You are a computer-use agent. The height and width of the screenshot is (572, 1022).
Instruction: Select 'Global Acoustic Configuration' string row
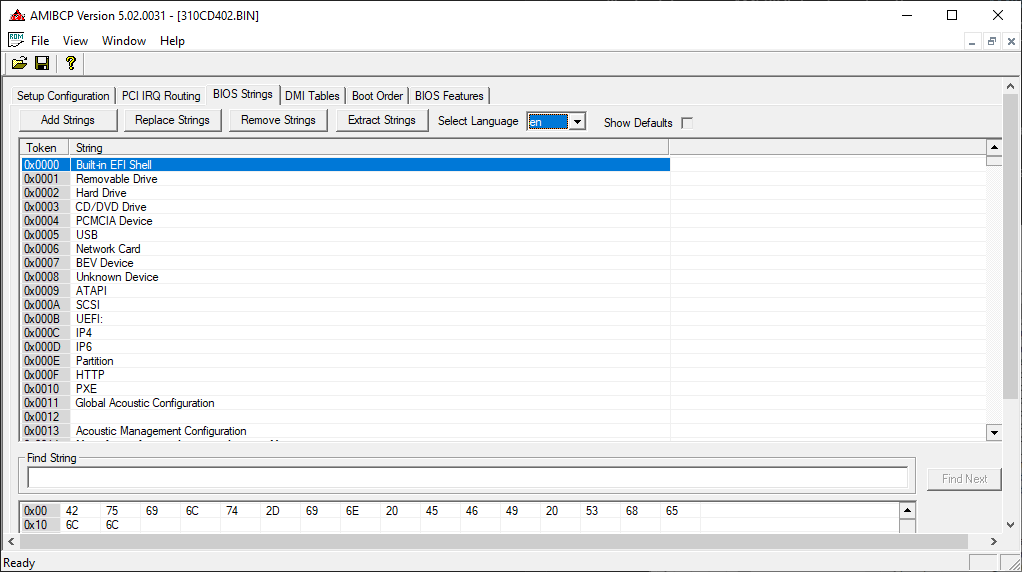tap(345, 403)
